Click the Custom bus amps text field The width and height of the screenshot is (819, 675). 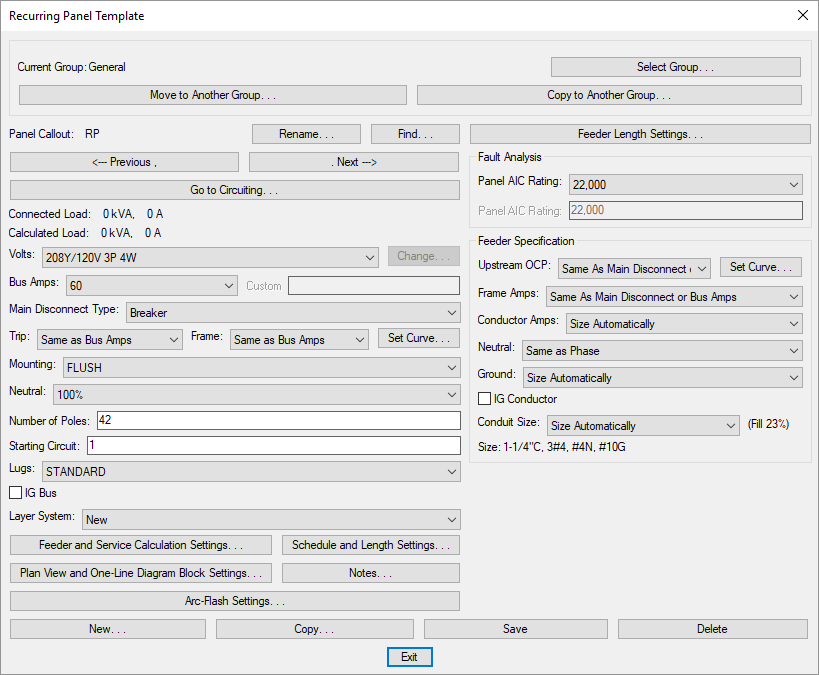click(x=374, y=286)
